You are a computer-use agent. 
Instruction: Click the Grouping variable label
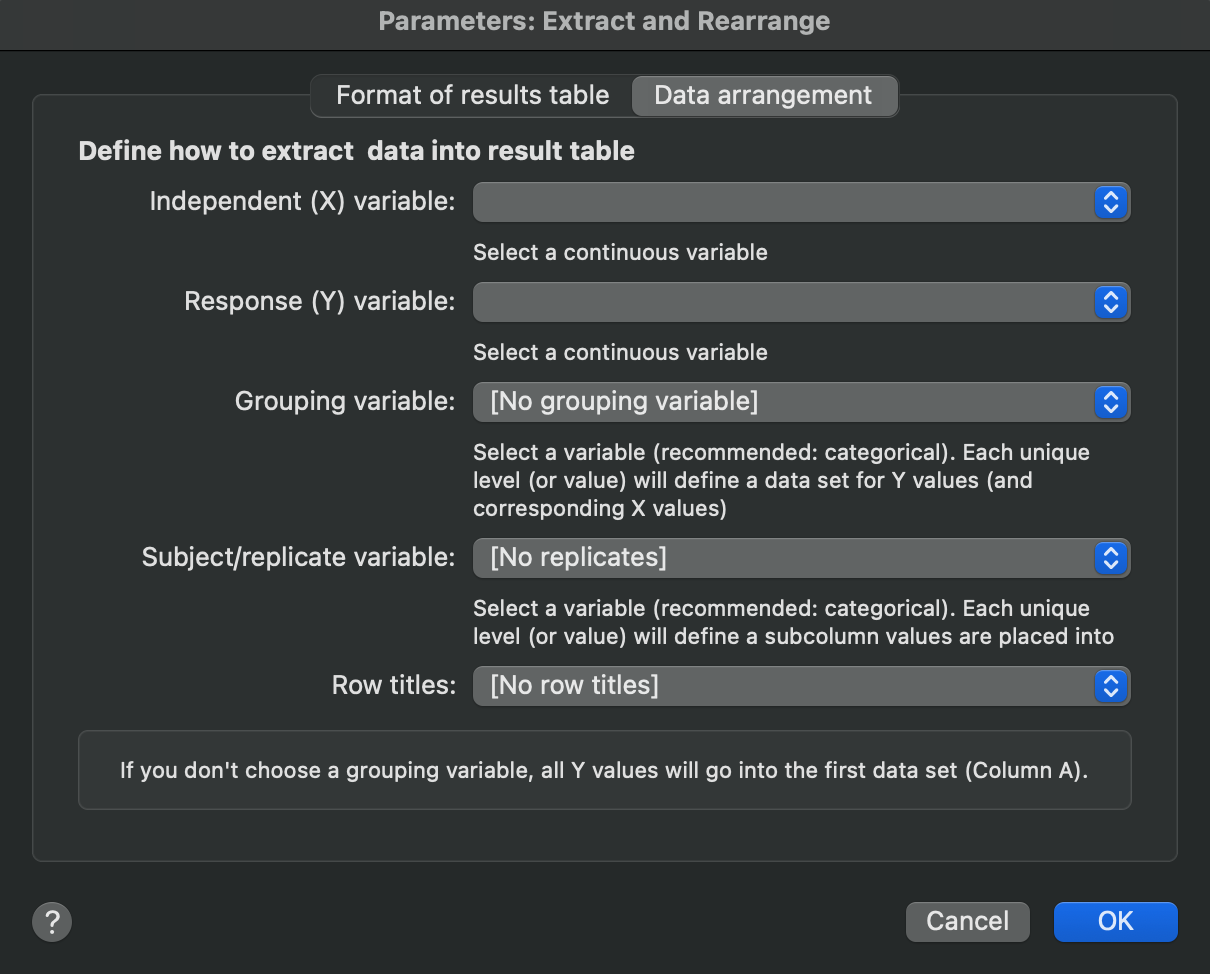[344, 401]
